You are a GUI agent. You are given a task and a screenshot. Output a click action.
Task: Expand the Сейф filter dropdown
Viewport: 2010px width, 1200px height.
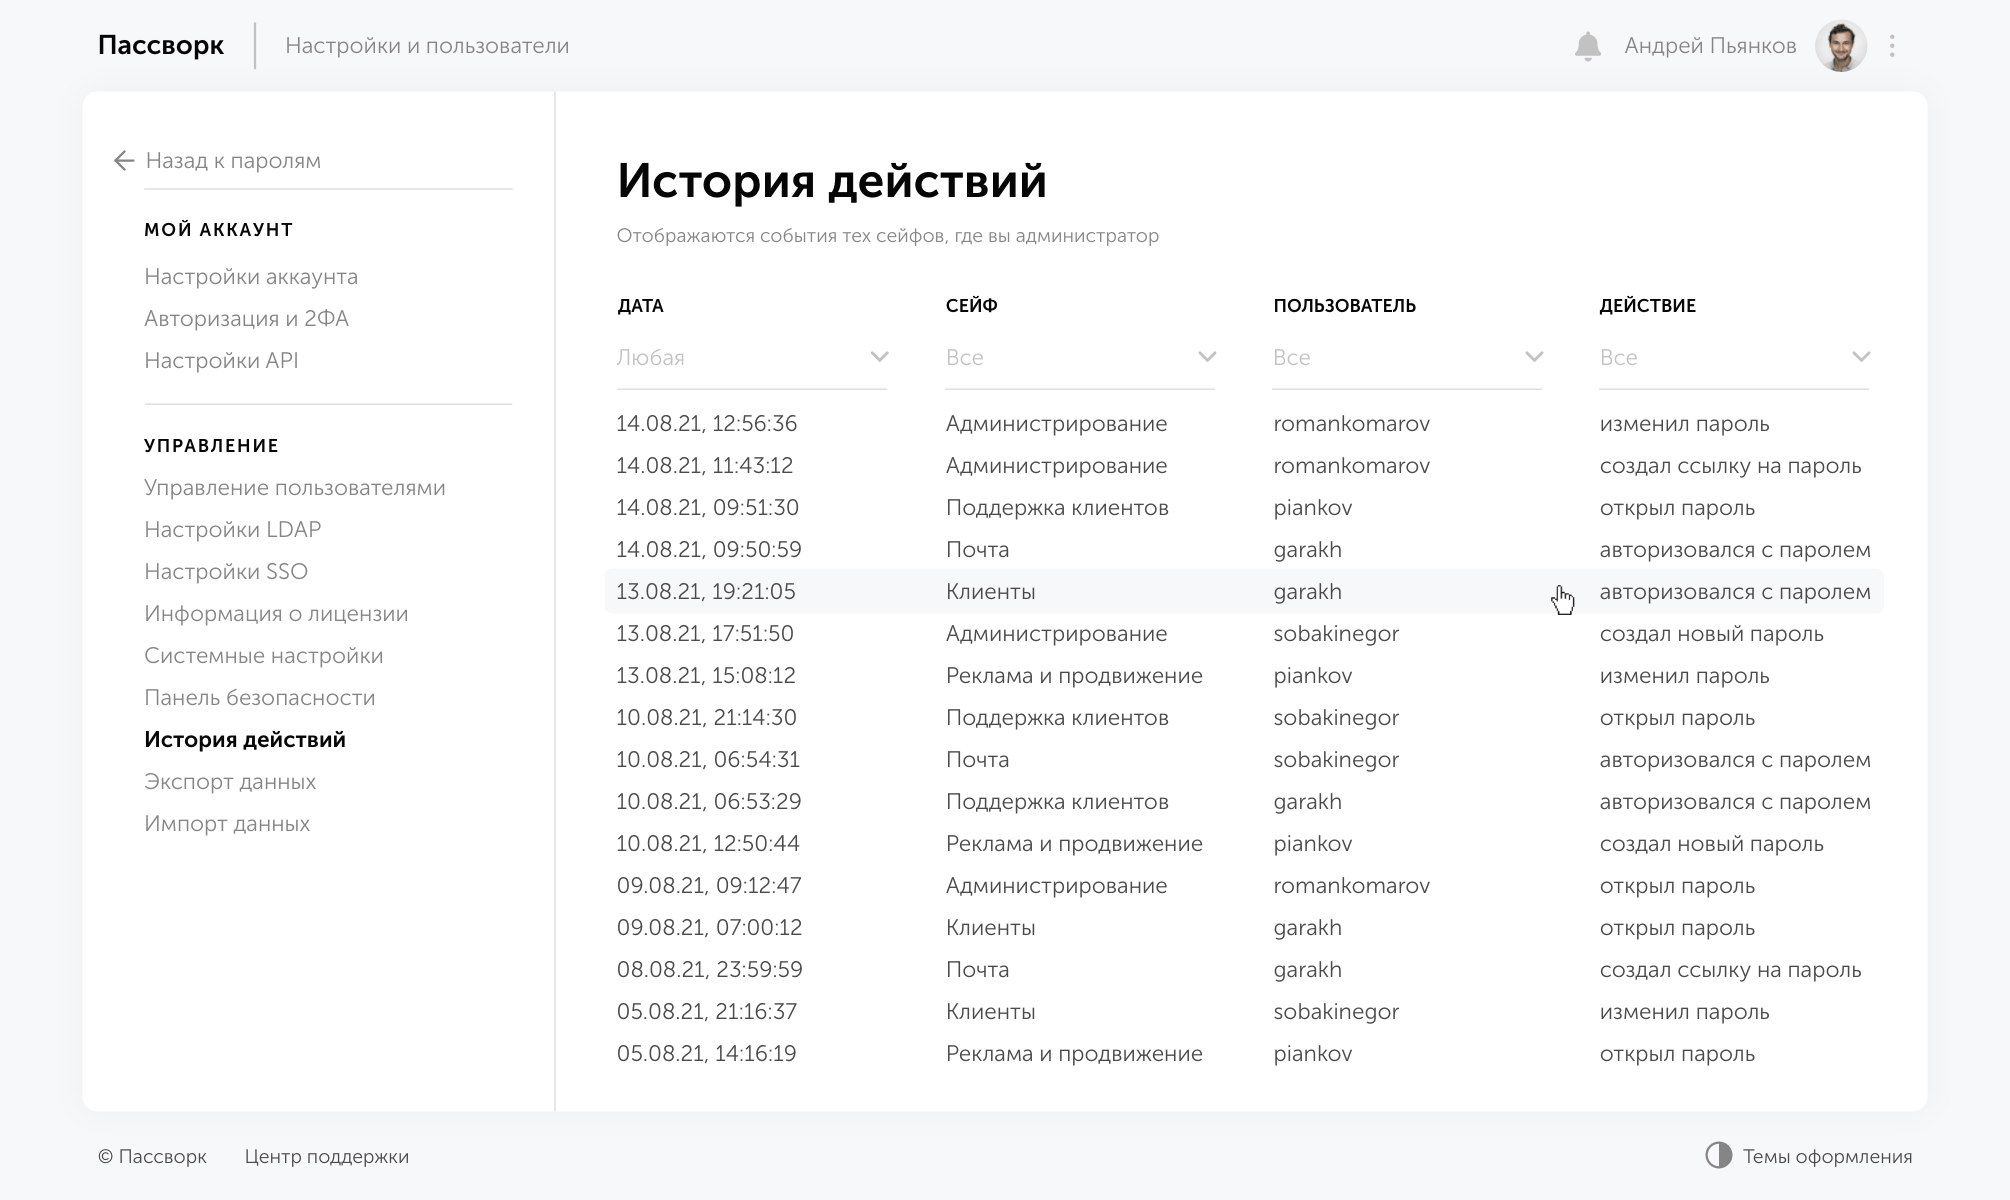(x=1207, y=357)
